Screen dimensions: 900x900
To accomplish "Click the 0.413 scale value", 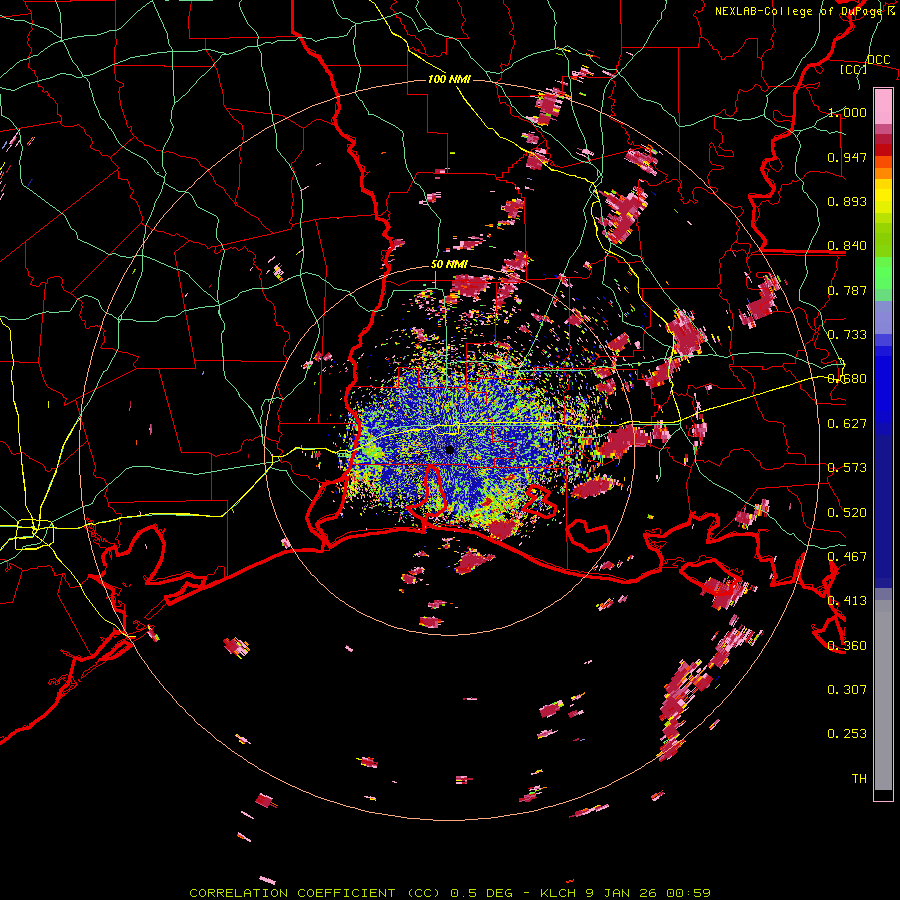I will pos(847,601).
